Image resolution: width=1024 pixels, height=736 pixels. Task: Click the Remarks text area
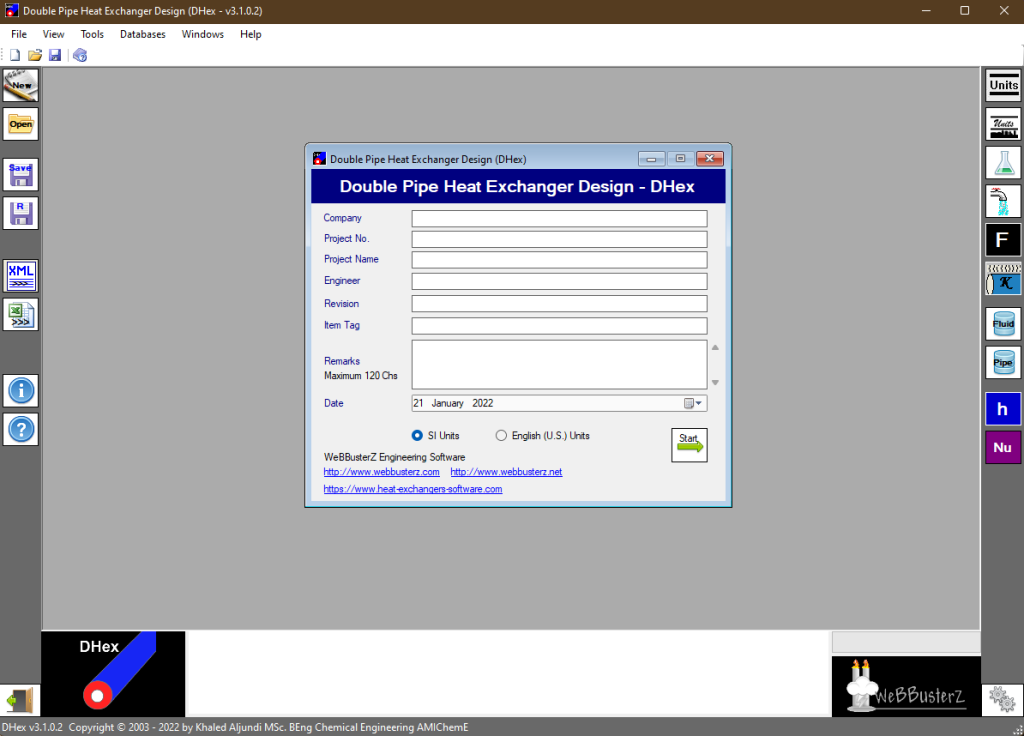[559, 364]
